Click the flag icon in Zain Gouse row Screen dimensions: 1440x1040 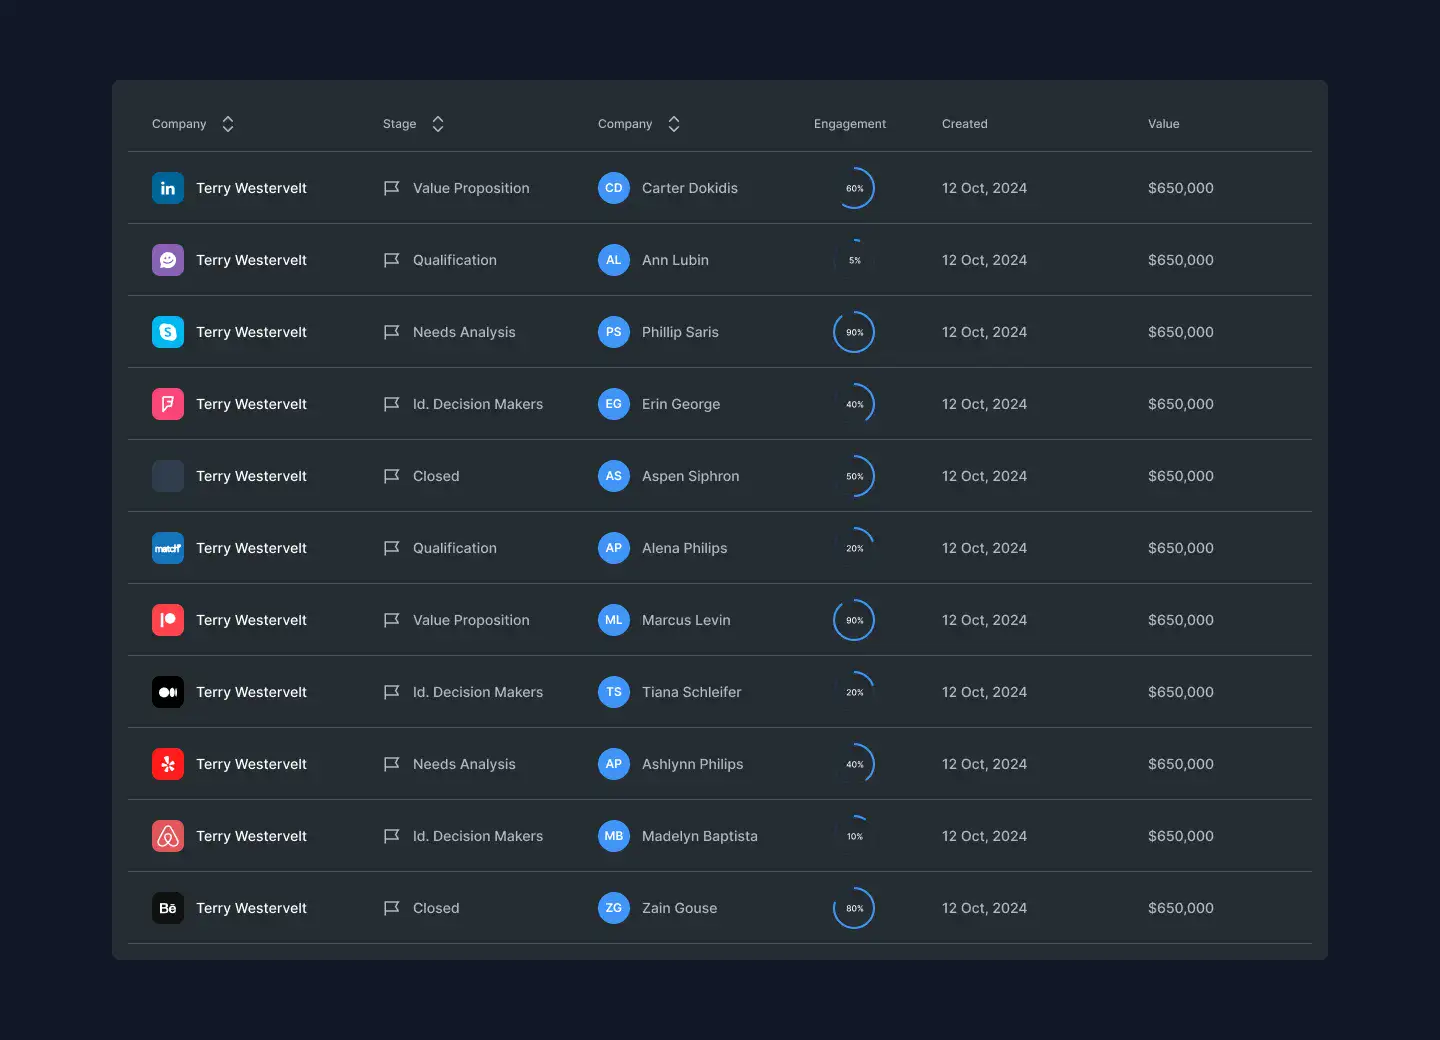pyautogui.click(x=392, y=908)
